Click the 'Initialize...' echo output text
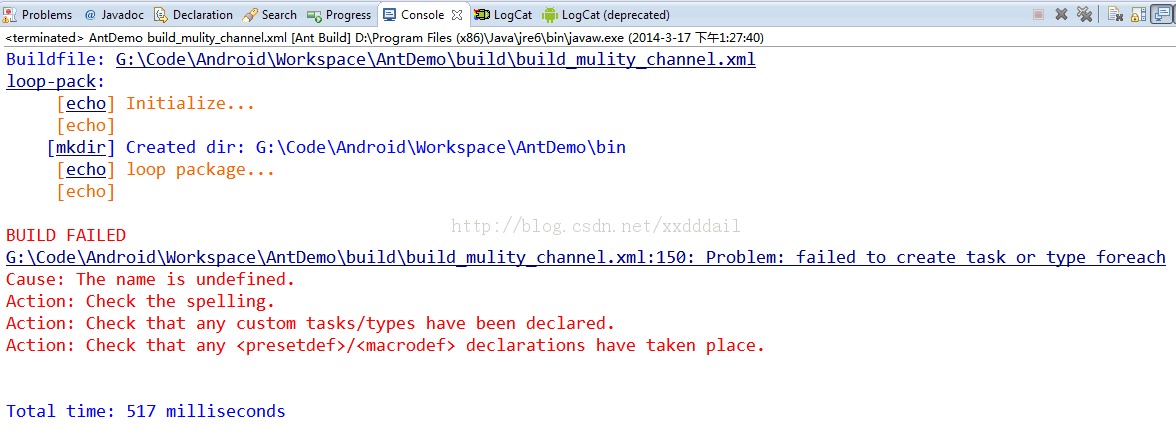 click(190, 103)
